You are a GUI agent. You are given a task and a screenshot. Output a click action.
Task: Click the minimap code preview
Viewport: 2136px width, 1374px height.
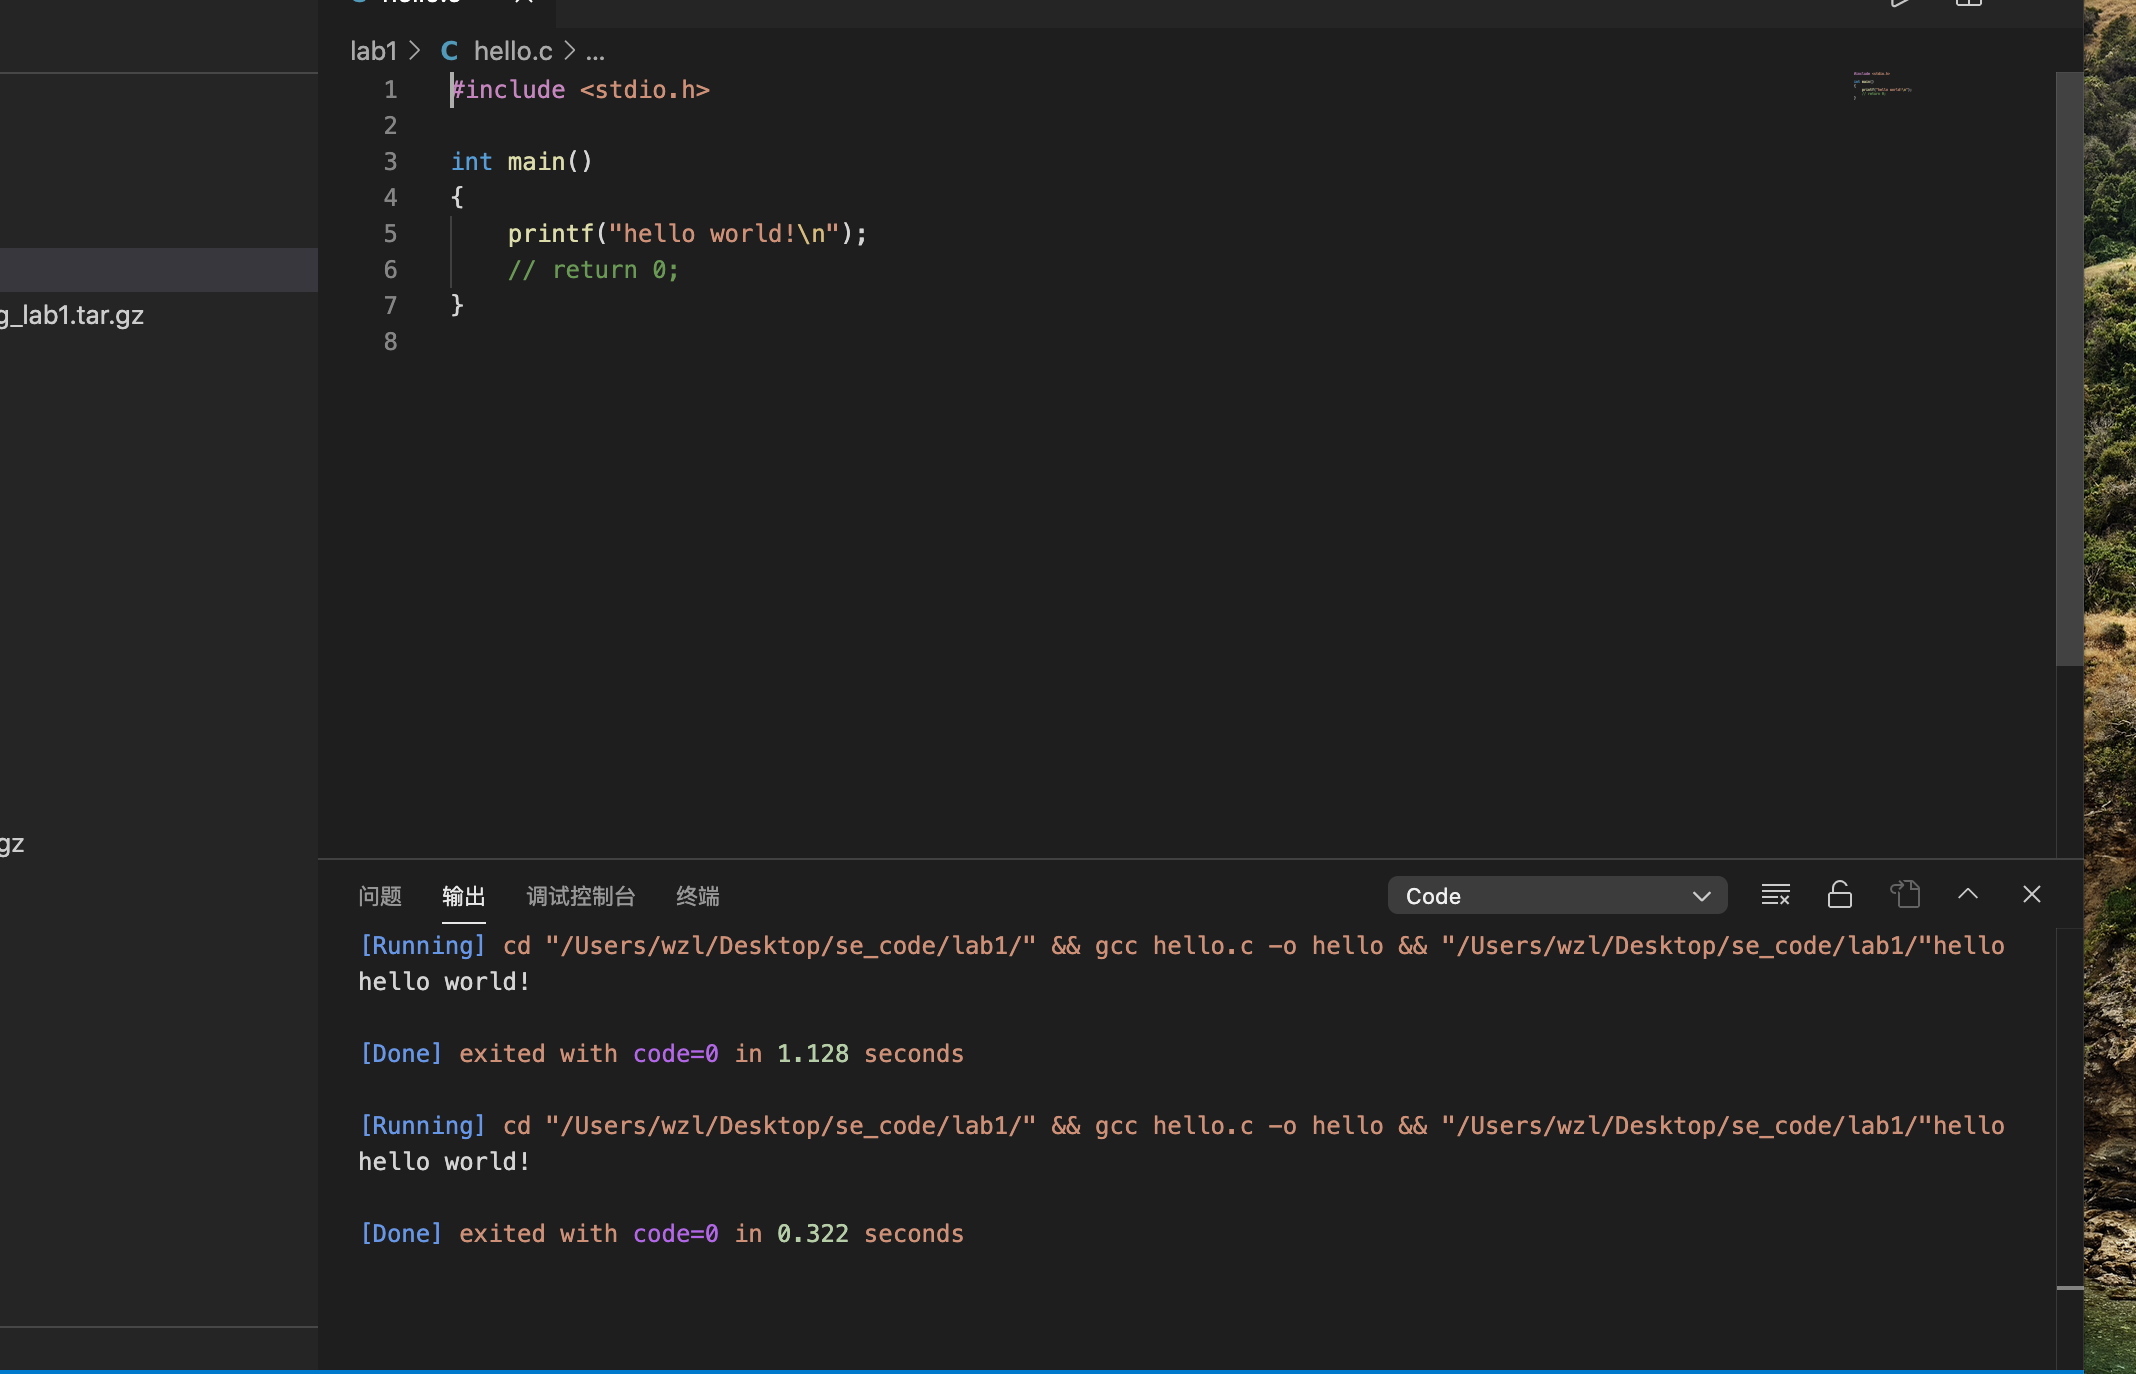[x=1881, y=86]
